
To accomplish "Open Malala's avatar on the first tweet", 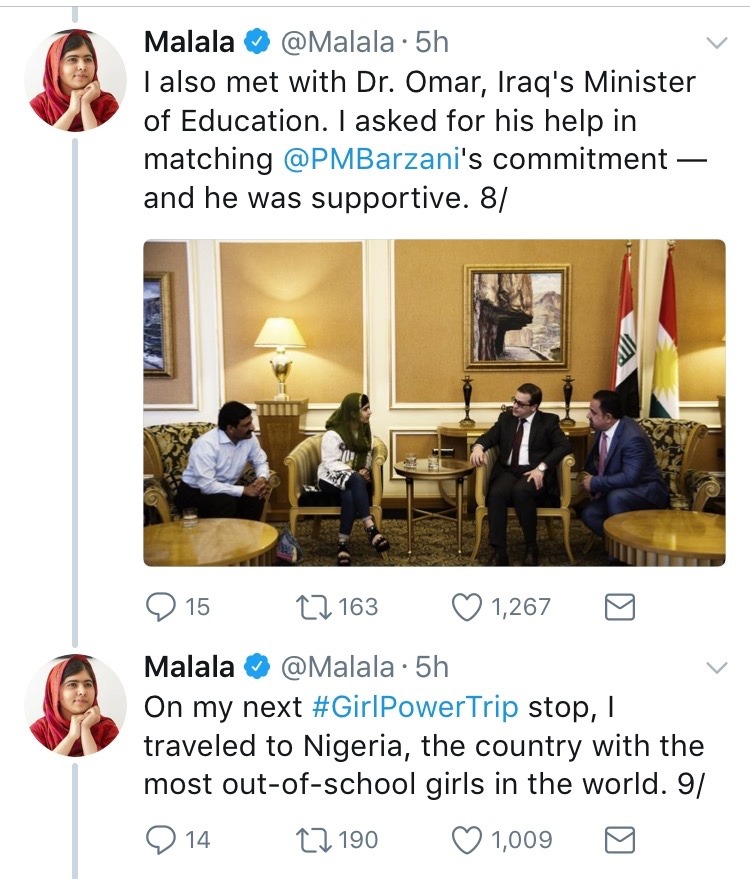I will pos(75,80).
